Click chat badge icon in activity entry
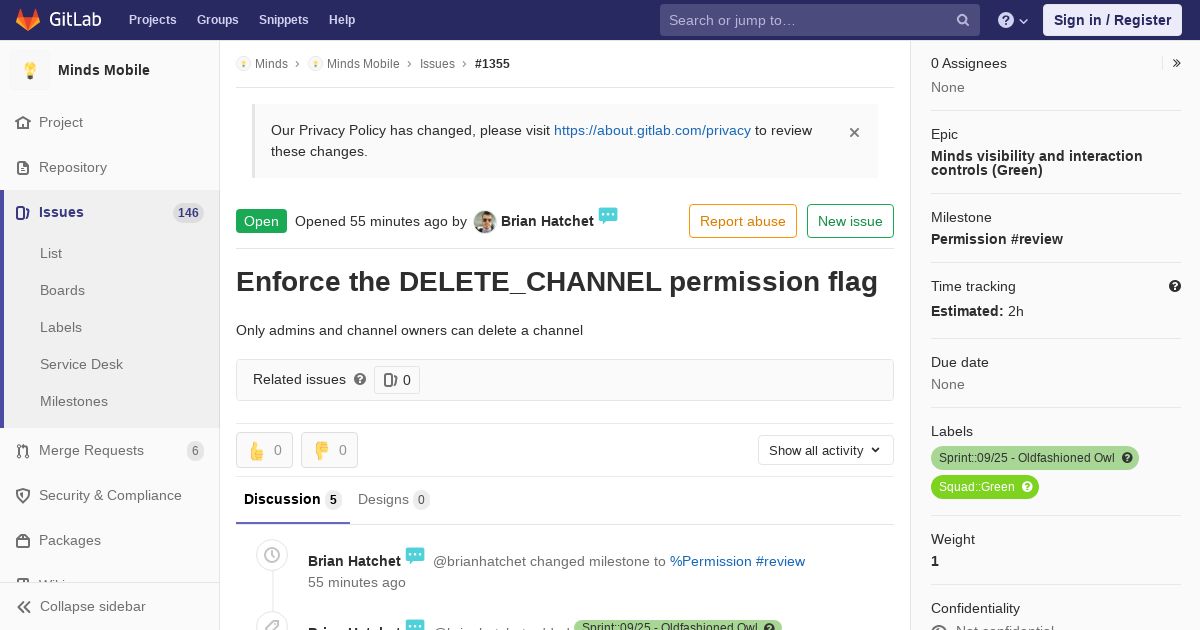1200x630 pixels. click(x=415, y=555)
